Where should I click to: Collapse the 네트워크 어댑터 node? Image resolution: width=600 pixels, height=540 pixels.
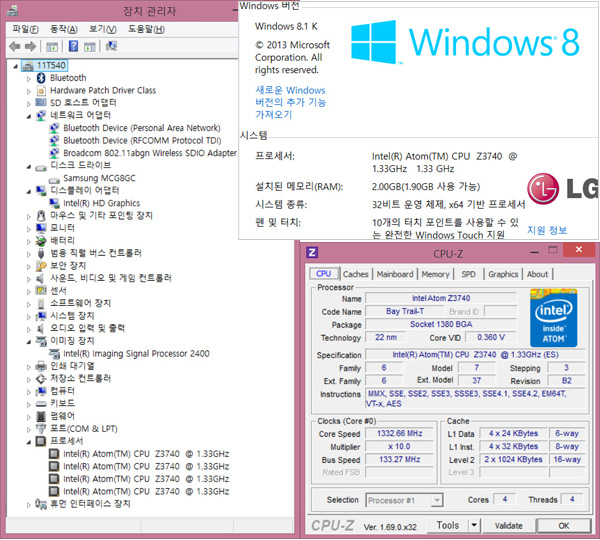pos(29,116)
